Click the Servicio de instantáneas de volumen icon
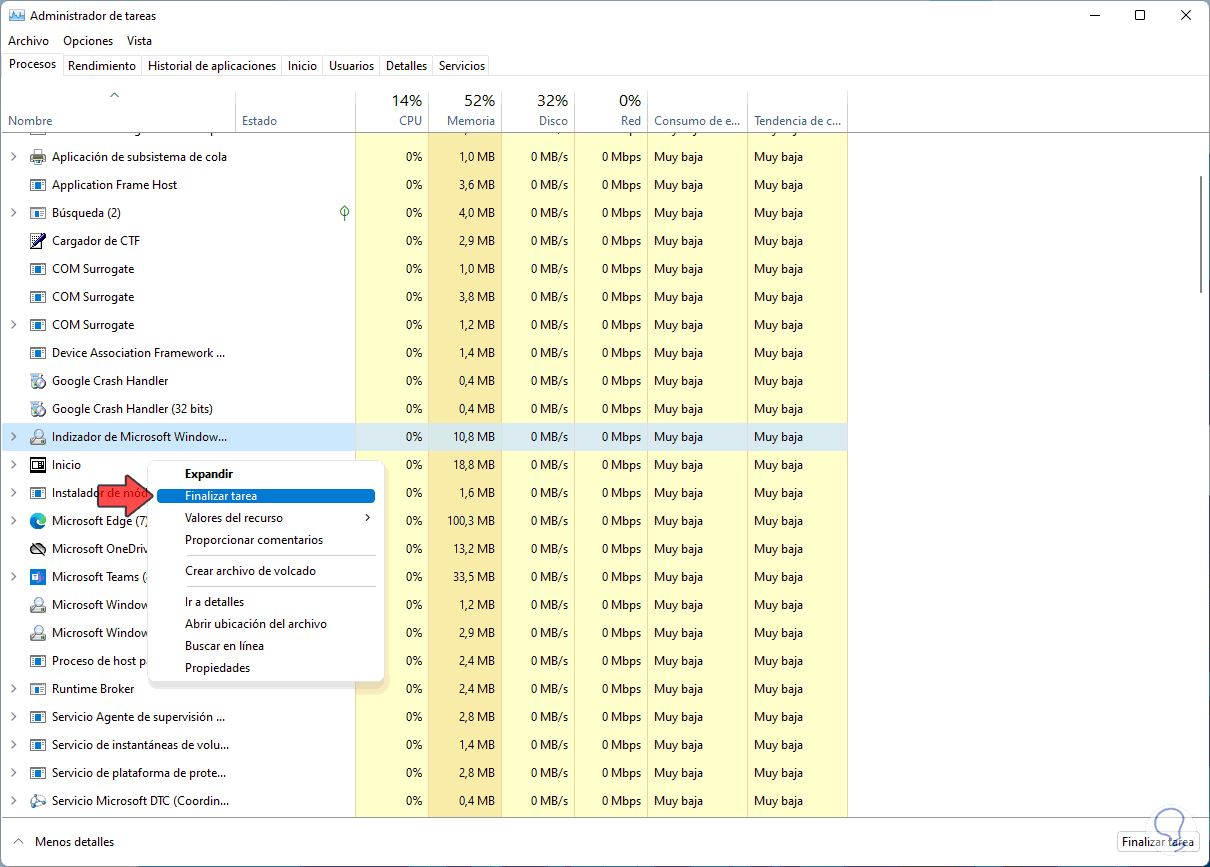The height and width of the screenshot is (867, 1210). 38,745
